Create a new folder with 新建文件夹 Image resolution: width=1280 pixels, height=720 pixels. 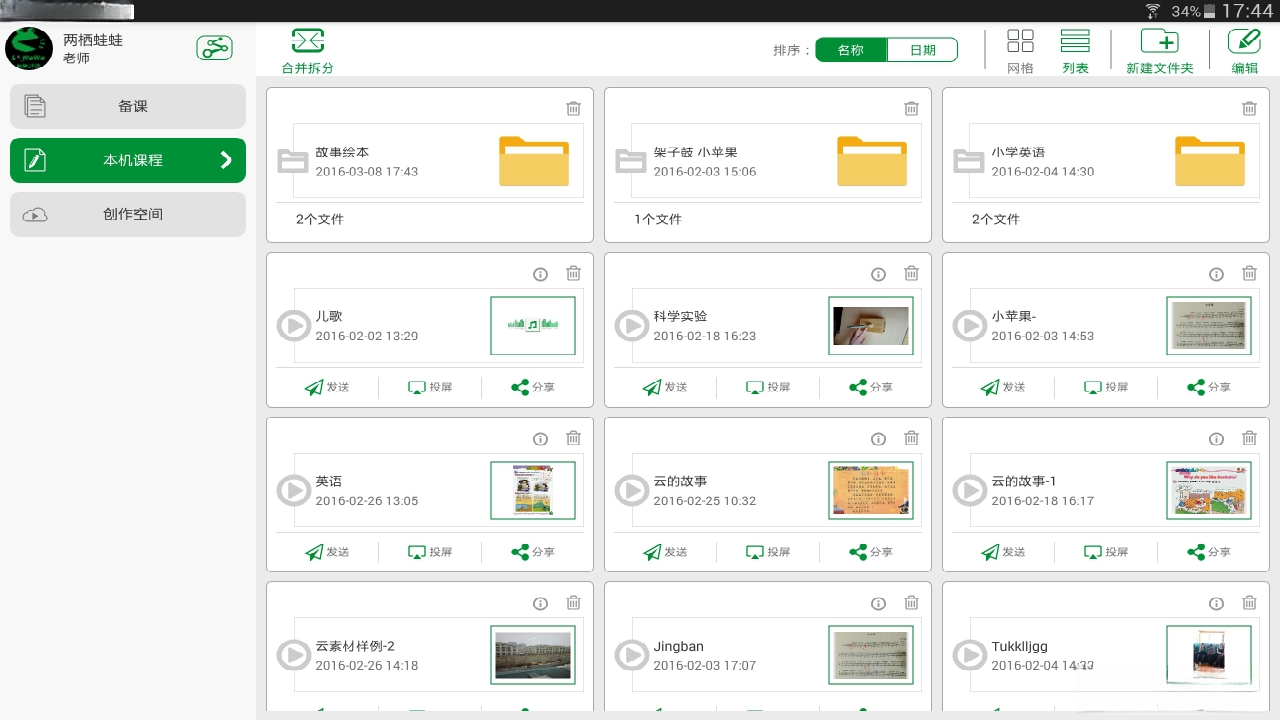click(x=1160, y=51)
